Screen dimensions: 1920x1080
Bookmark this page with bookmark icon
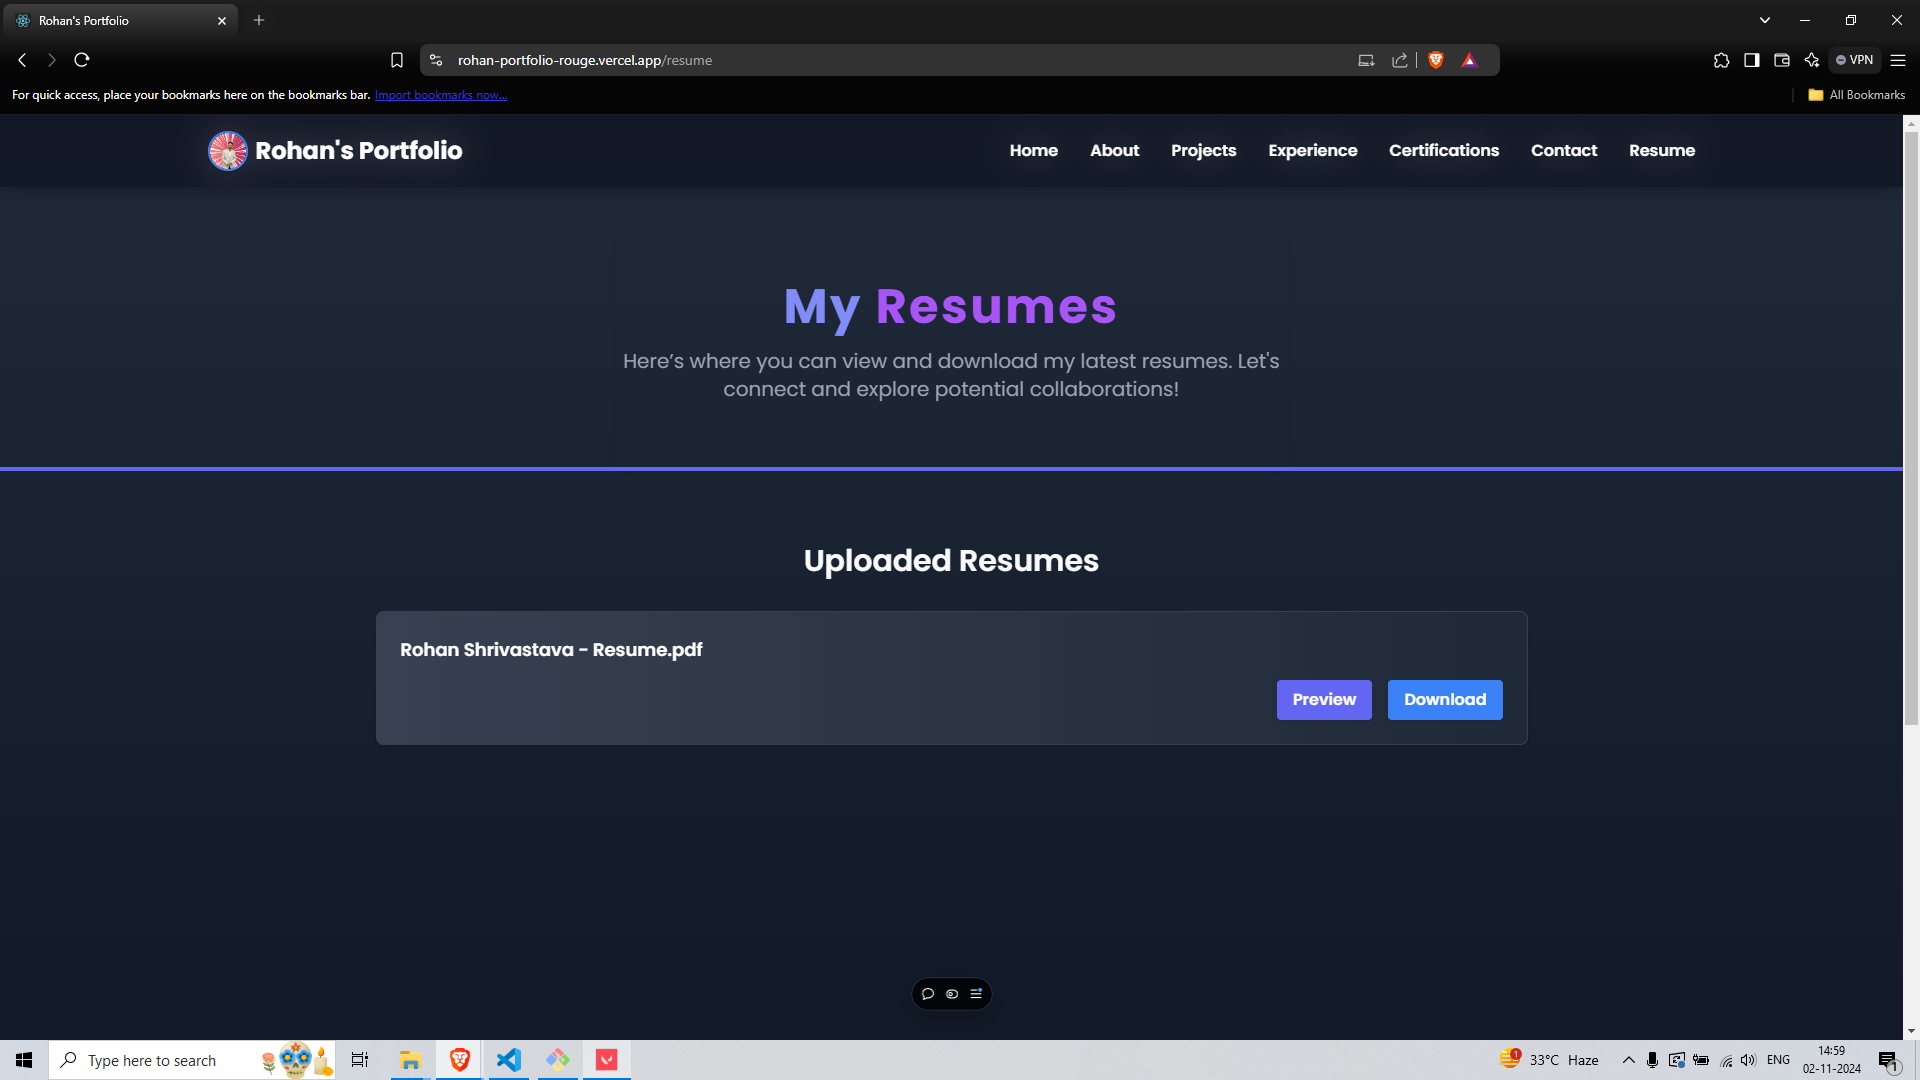coord(397,60)
